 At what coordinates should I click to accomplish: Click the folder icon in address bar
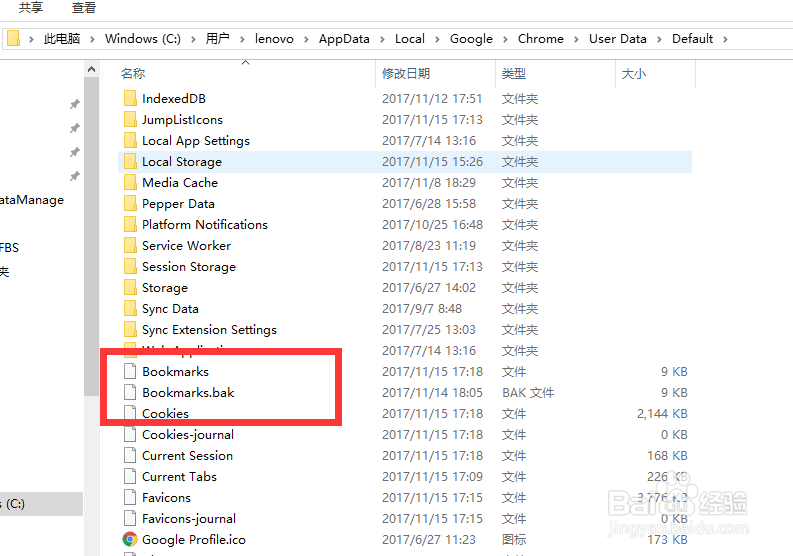(x=14, y=38)
